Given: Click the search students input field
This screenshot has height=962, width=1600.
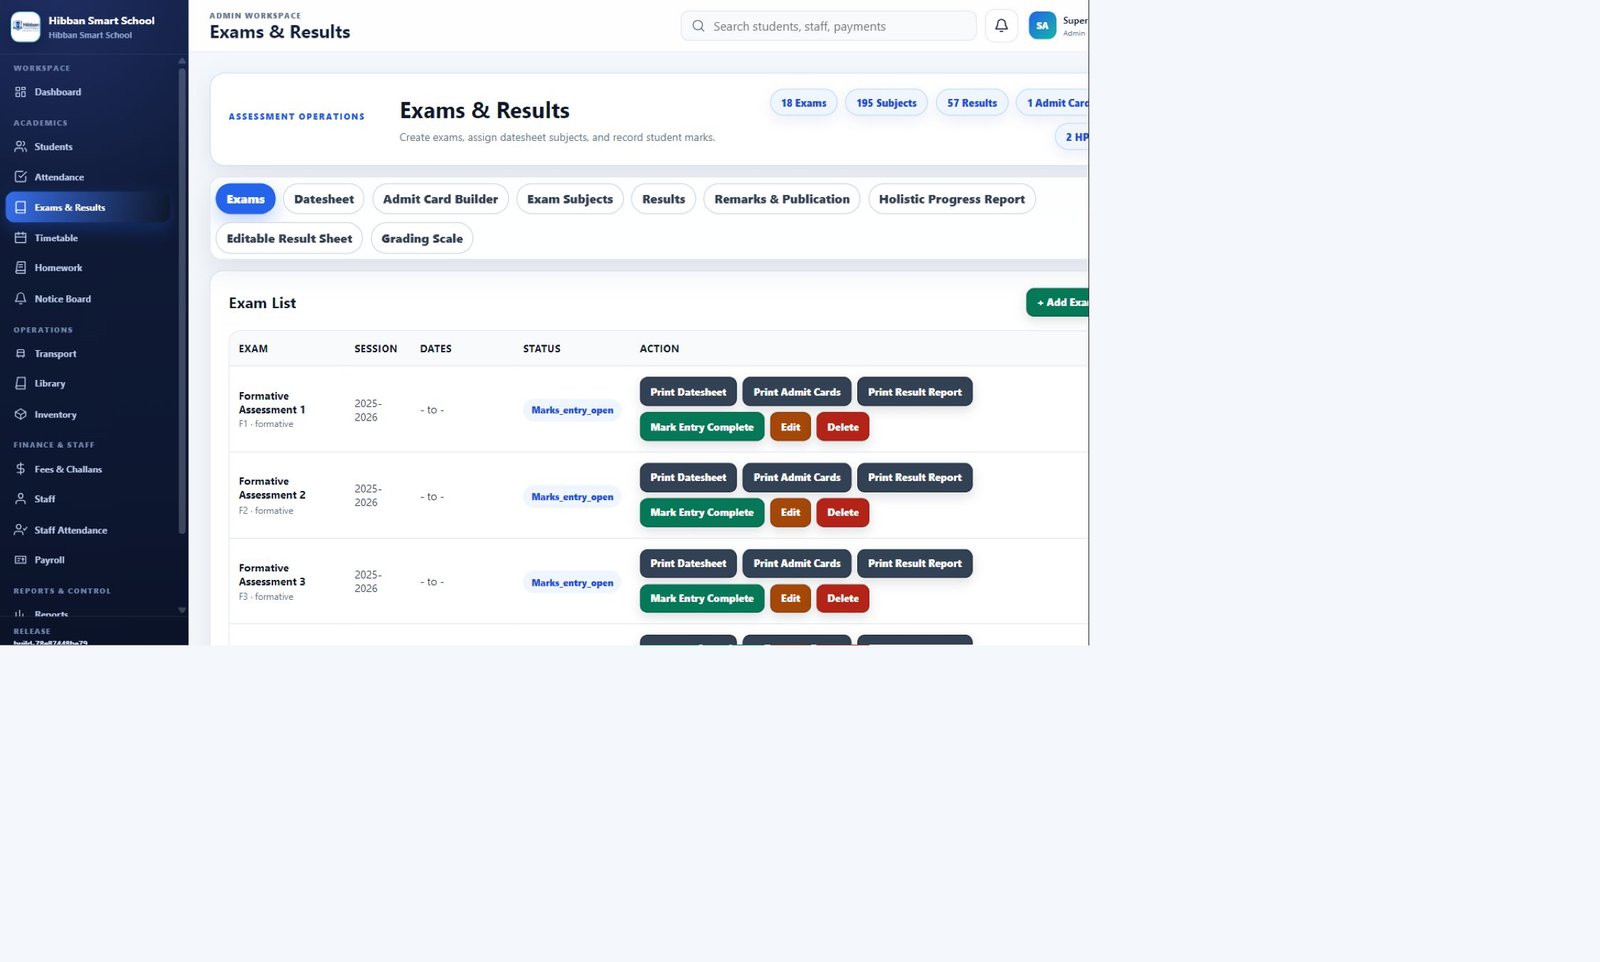Looking at the screenshot, I should [x=828, y=26].
